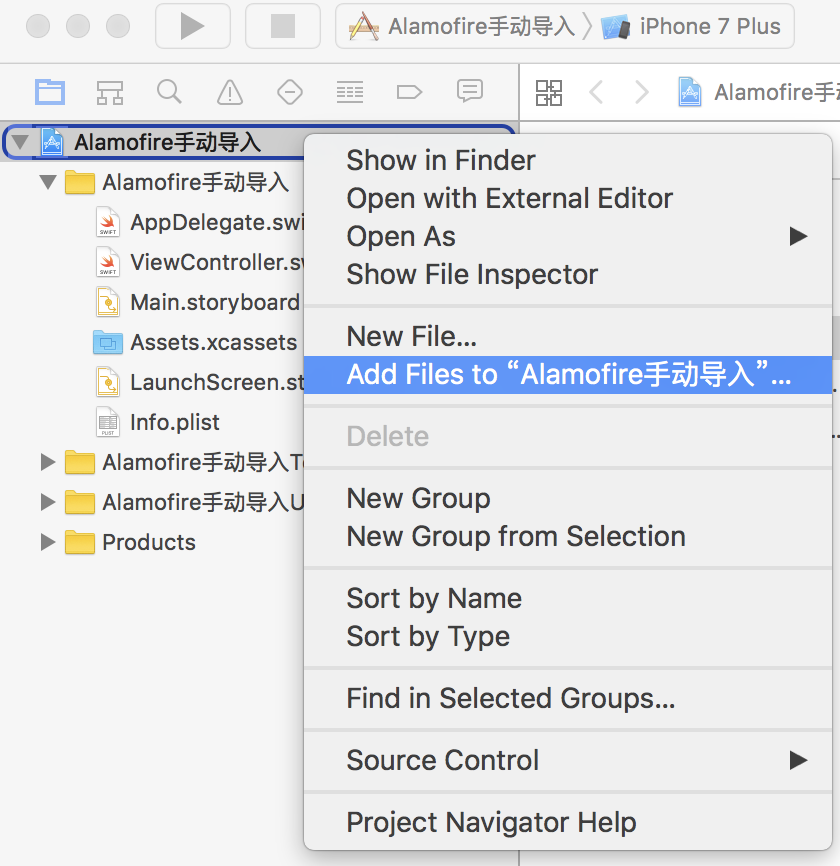Click the AppDelegate Swift file icon
This screenshot has height=866, width=840.
pos(108,222)
